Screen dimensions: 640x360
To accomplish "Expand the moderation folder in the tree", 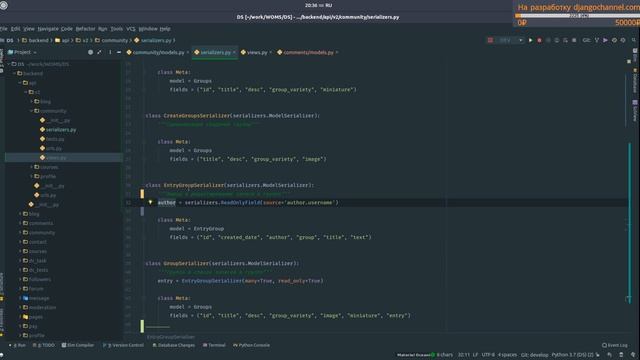I will tap(20, 307).
